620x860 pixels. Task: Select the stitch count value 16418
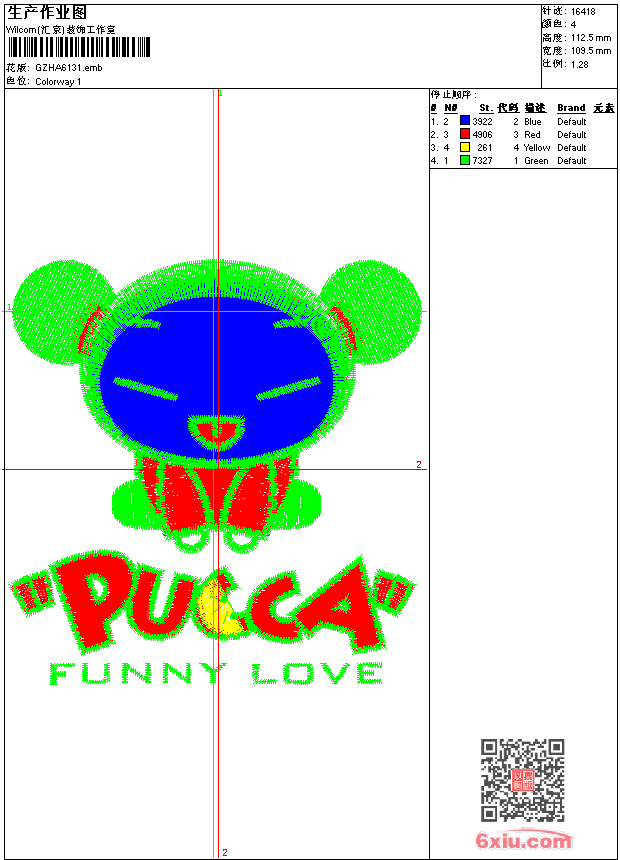click(x=583, y=12)
